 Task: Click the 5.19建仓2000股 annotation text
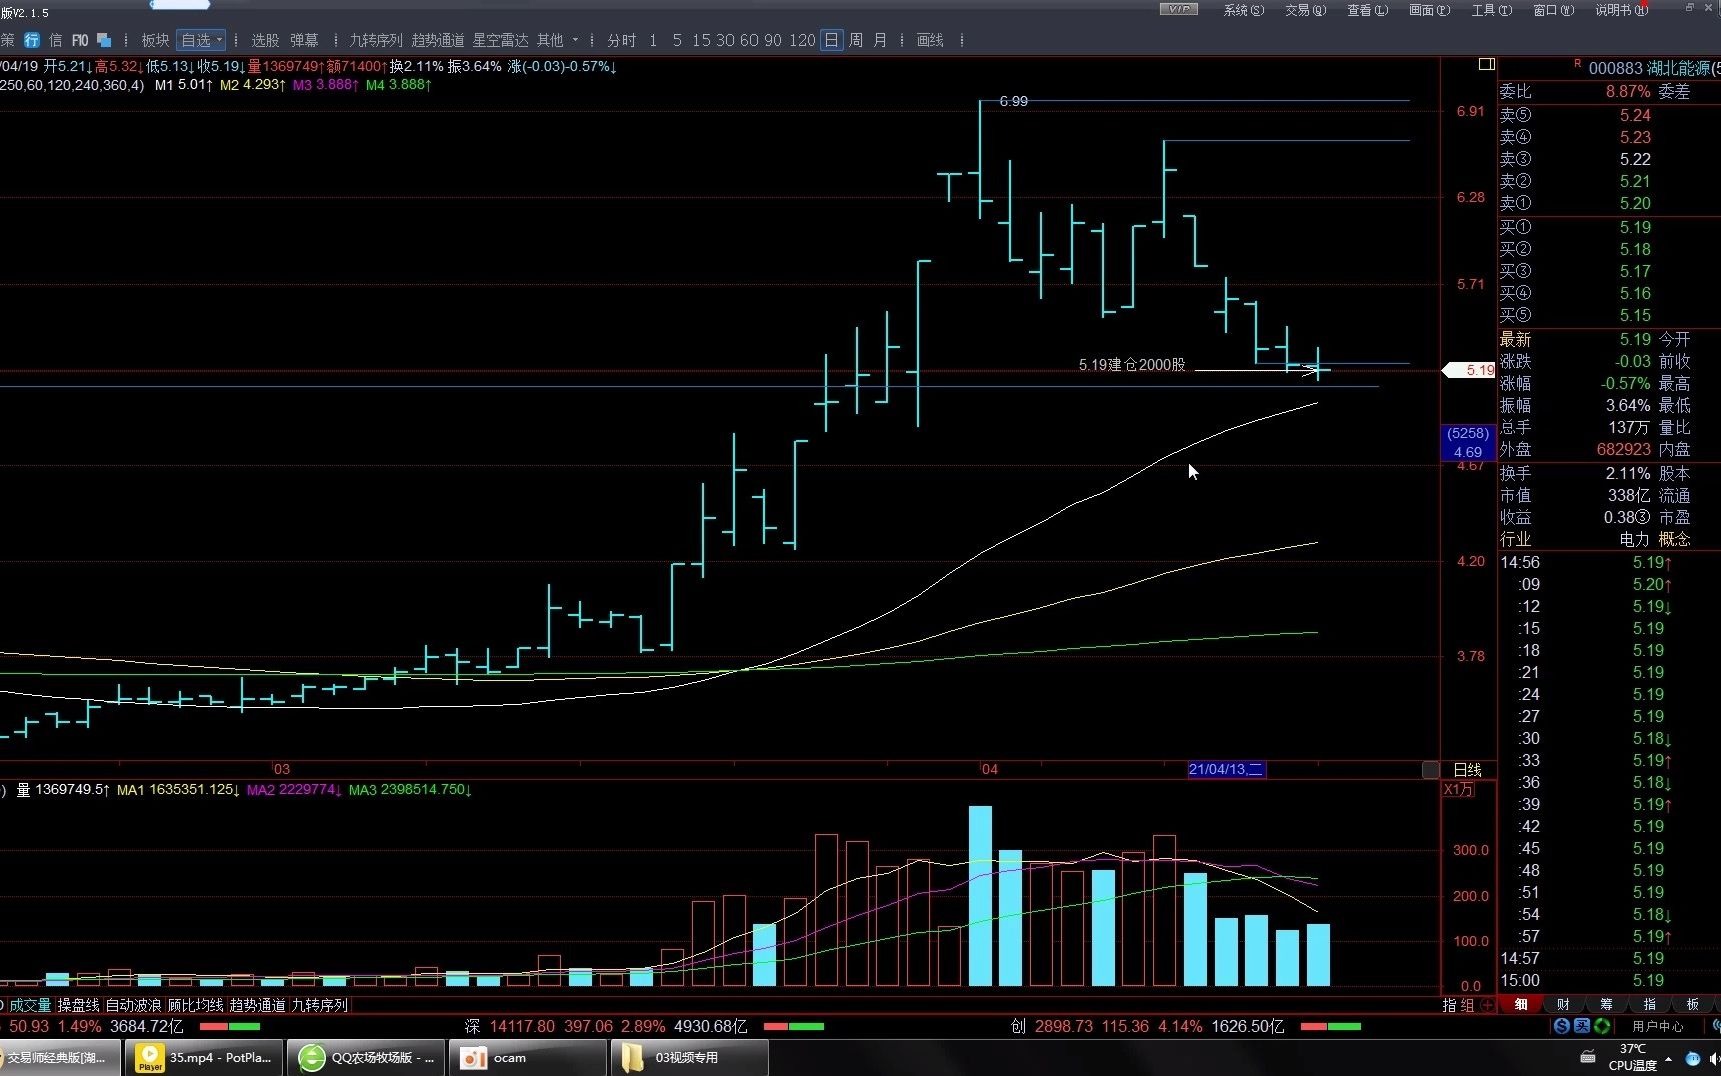coord(1132,365)
